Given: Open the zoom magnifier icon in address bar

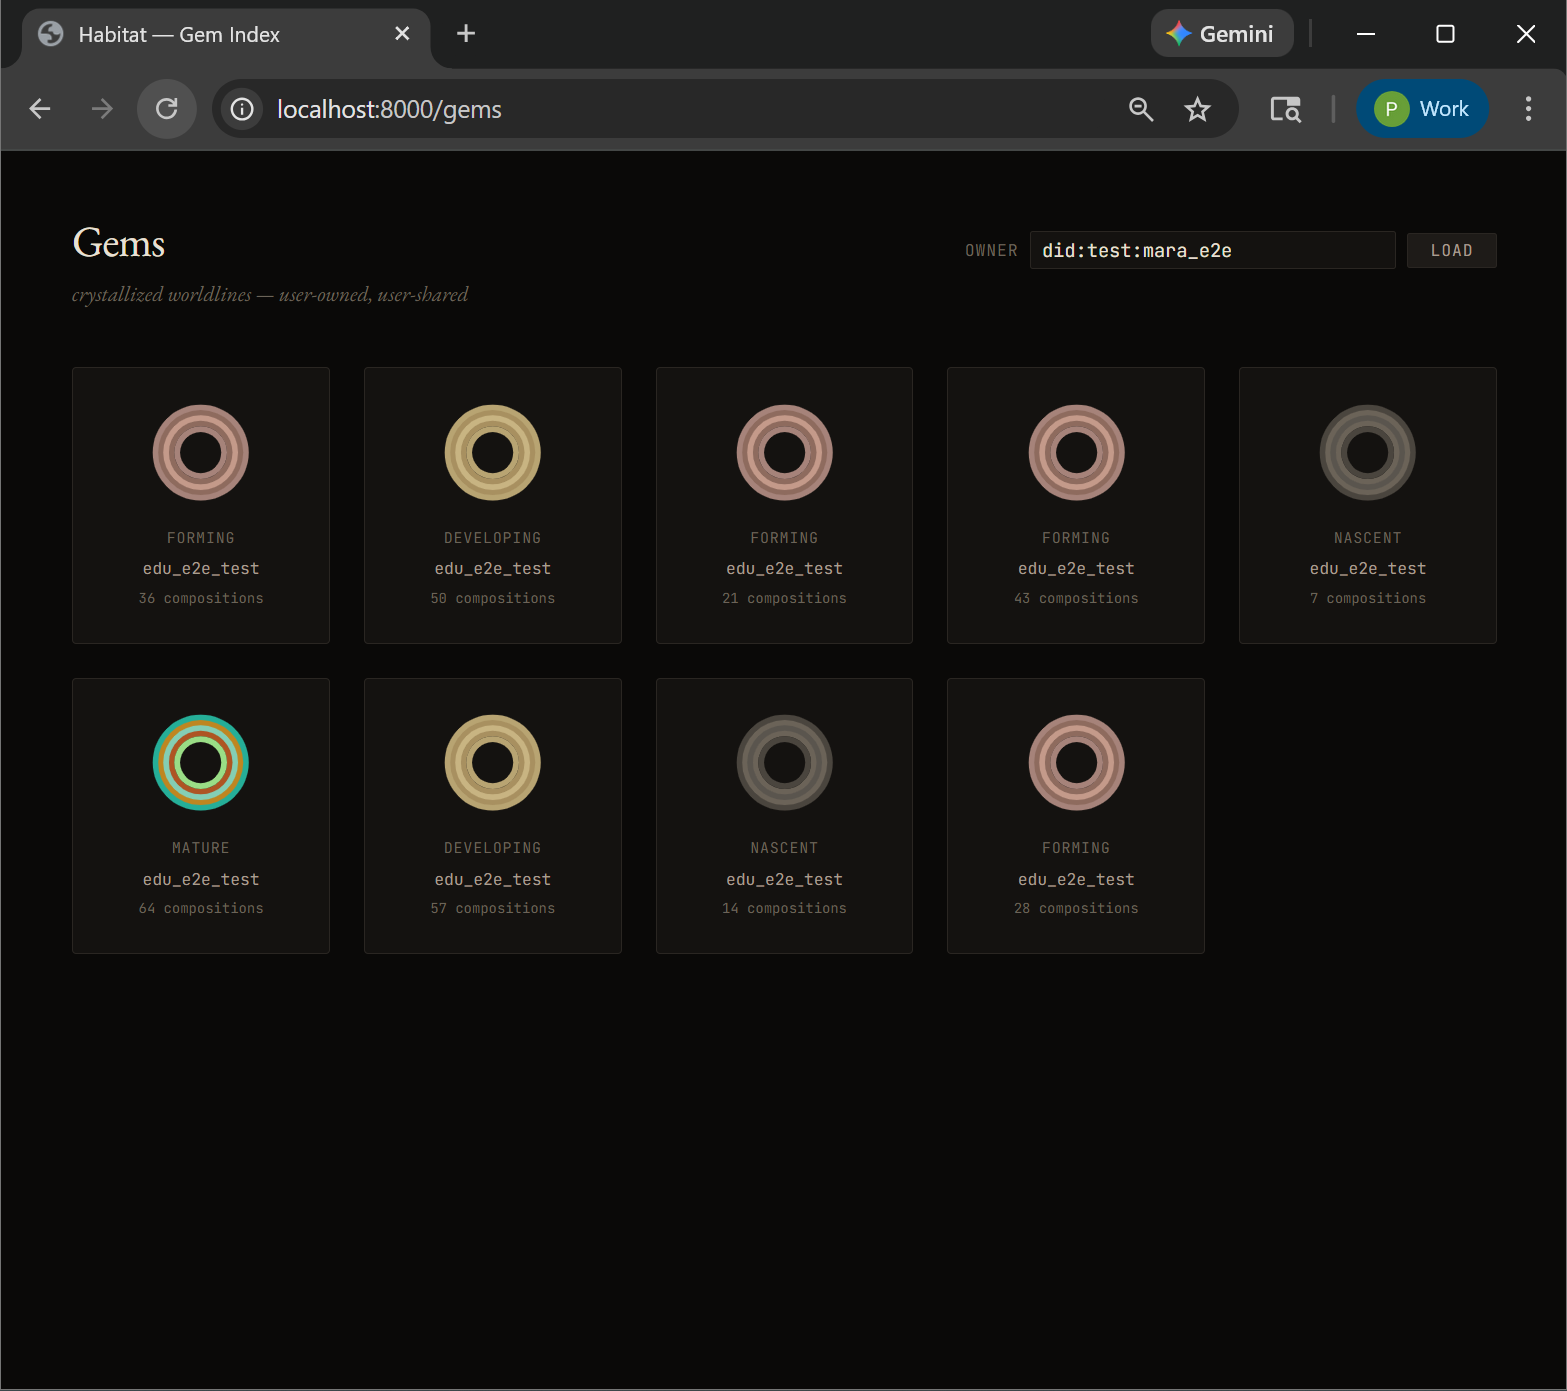Looking at the screenshot, I should click(1141, 109).
